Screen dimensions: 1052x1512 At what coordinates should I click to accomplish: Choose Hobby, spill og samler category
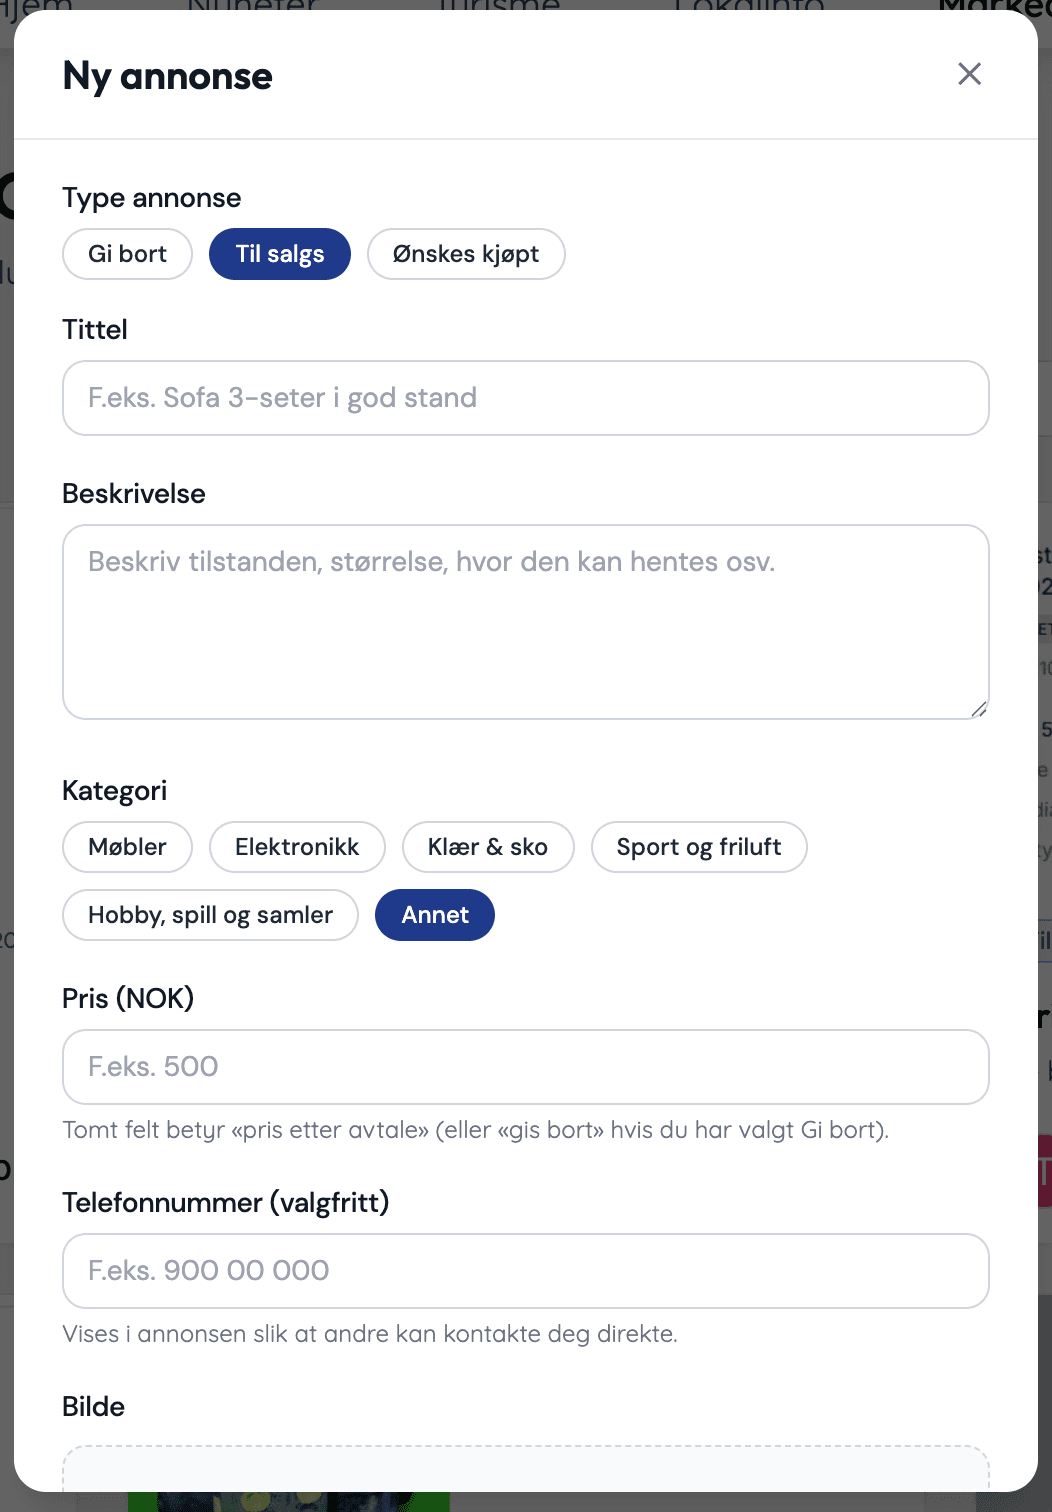(x=210, y=915)
